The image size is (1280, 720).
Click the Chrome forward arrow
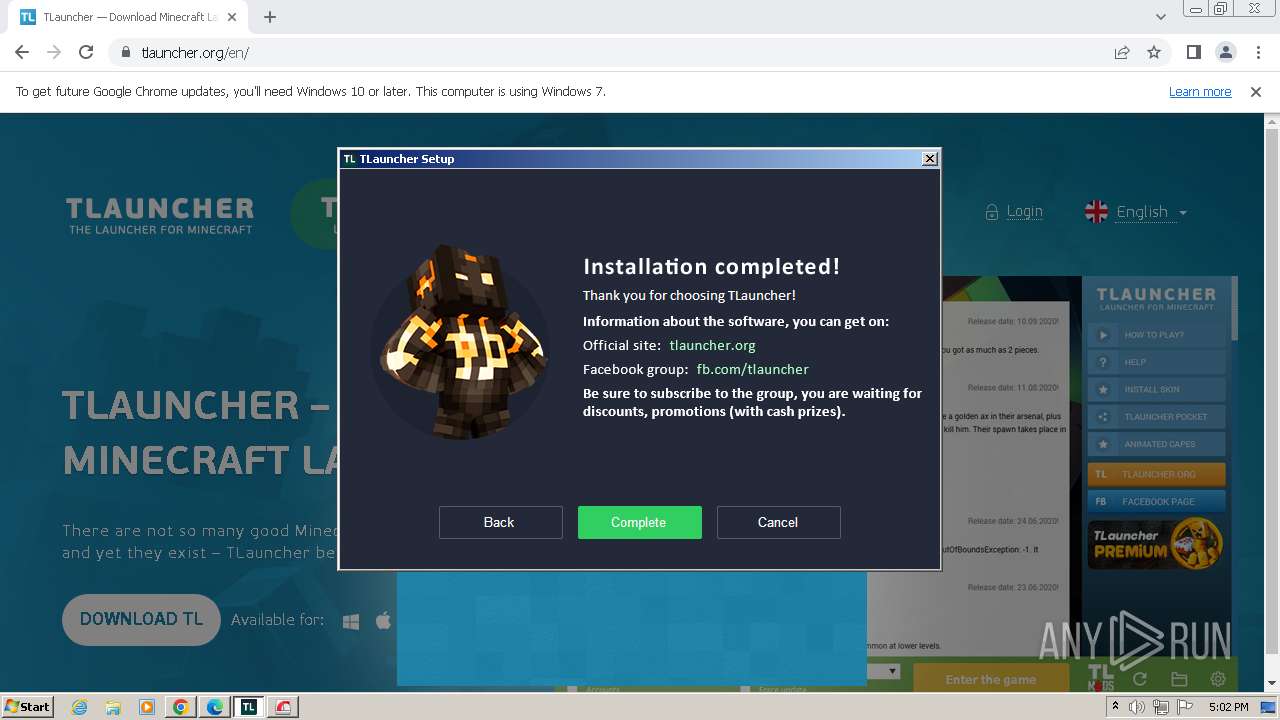coord(54,52)
